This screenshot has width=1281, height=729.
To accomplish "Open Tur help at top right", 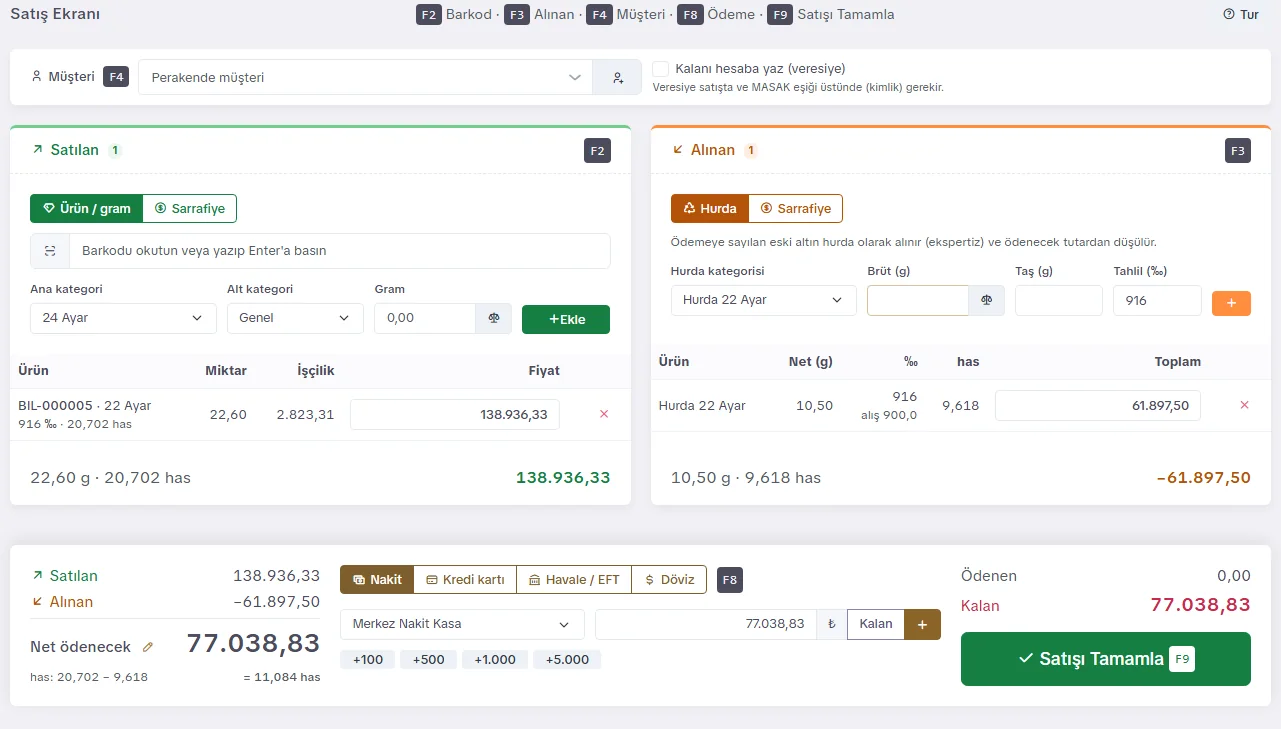I will [x=1241, y=15].
